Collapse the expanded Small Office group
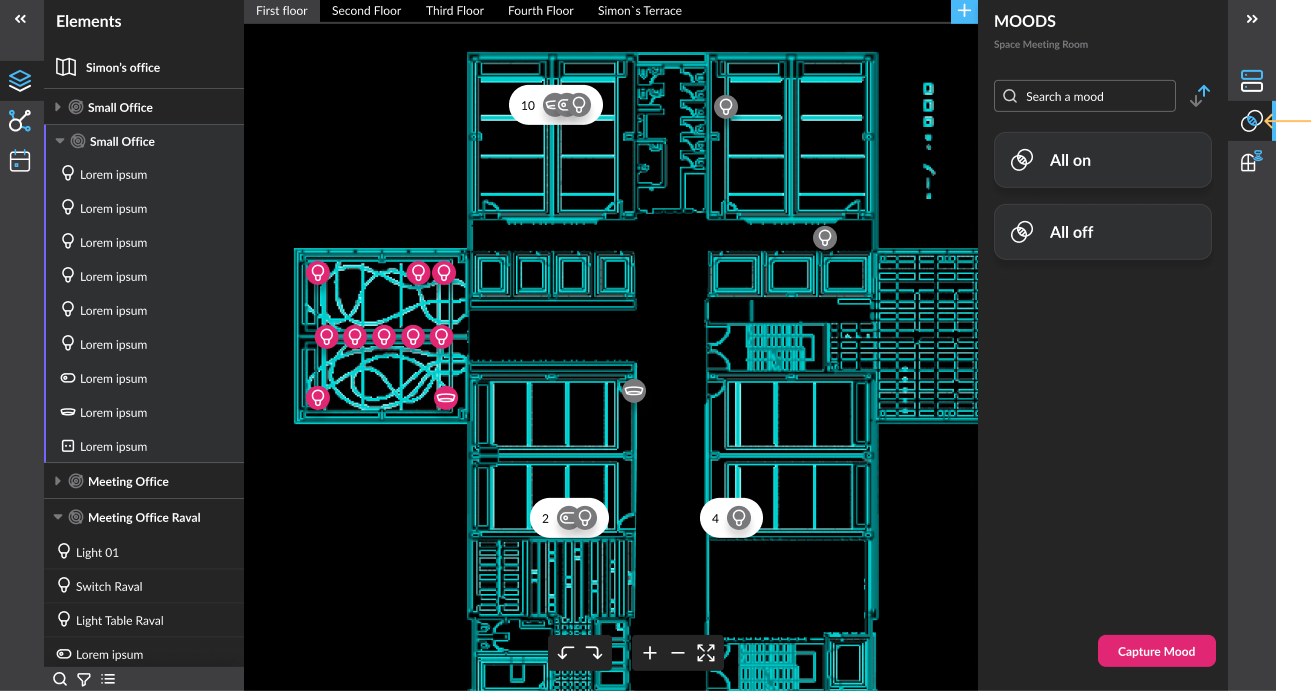 click(x=60, y=141)
